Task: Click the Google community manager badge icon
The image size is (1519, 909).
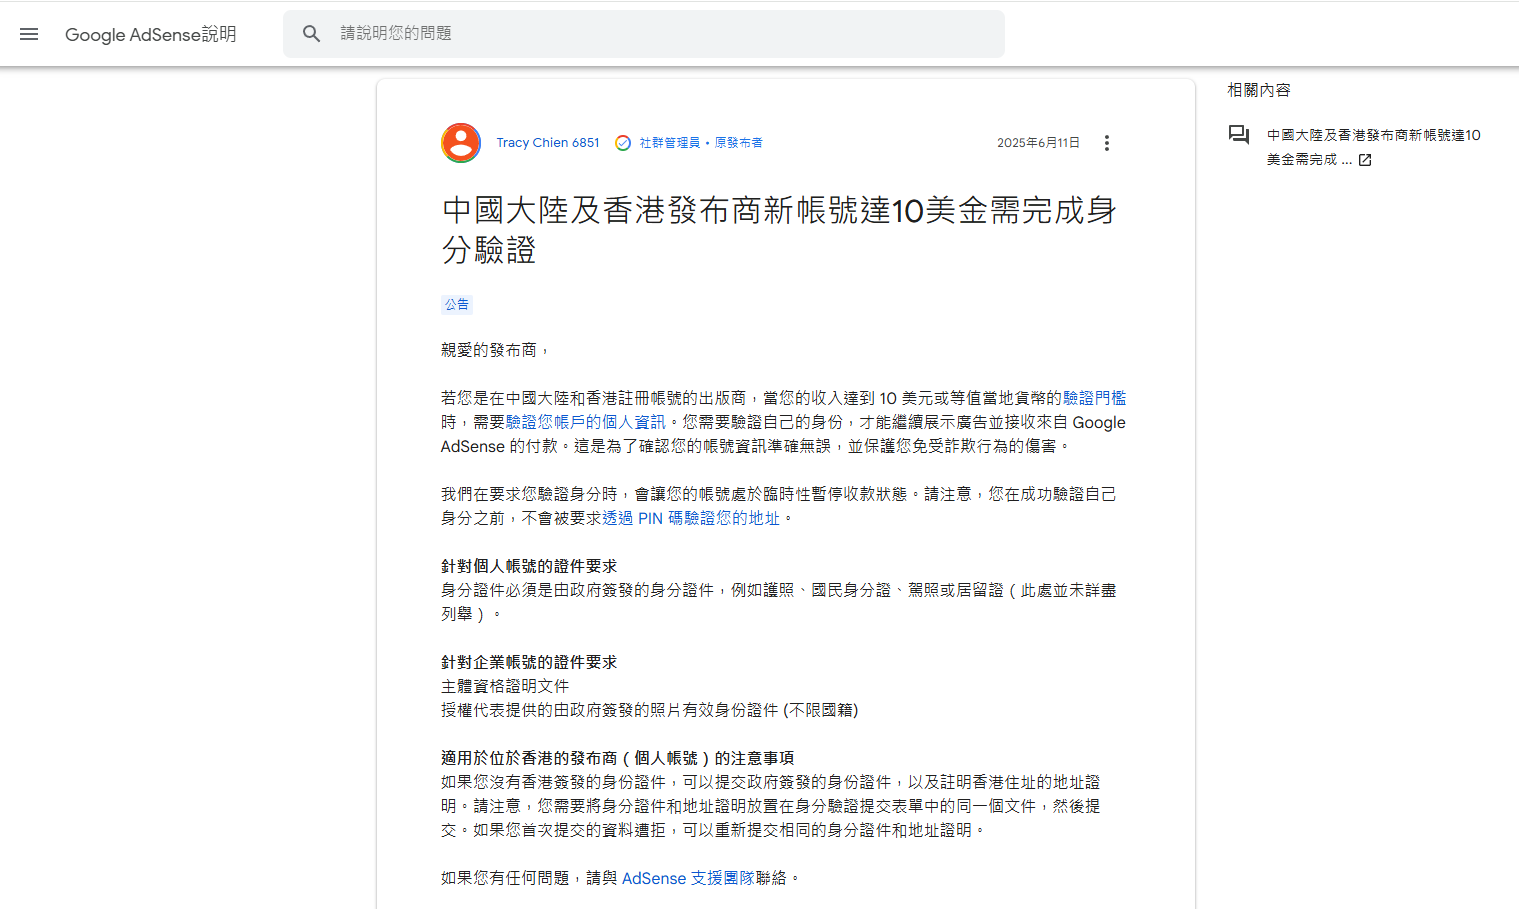Action: [623, 143]
